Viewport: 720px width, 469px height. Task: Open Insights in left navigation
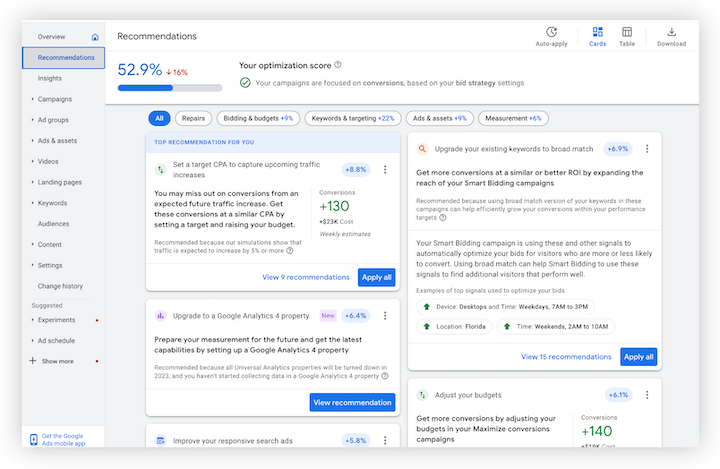pos(50,78)
